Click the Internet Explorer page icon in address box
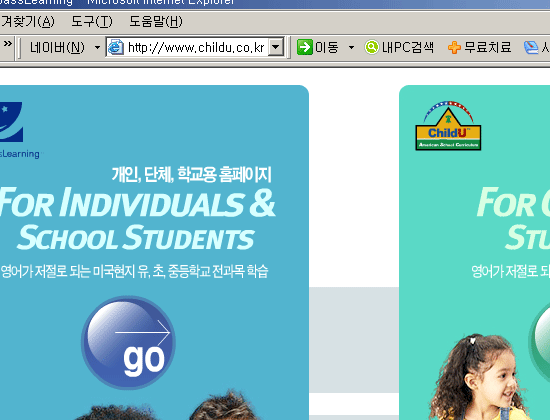This screenshot has height=420, width=550. (115, 47)
